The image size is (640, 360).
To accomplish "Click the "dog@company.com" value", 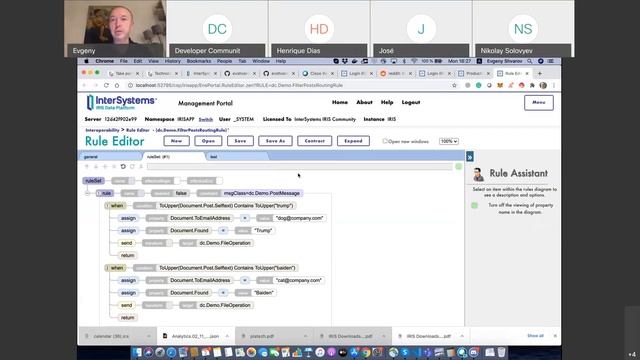I will click(x=300, y=218).
